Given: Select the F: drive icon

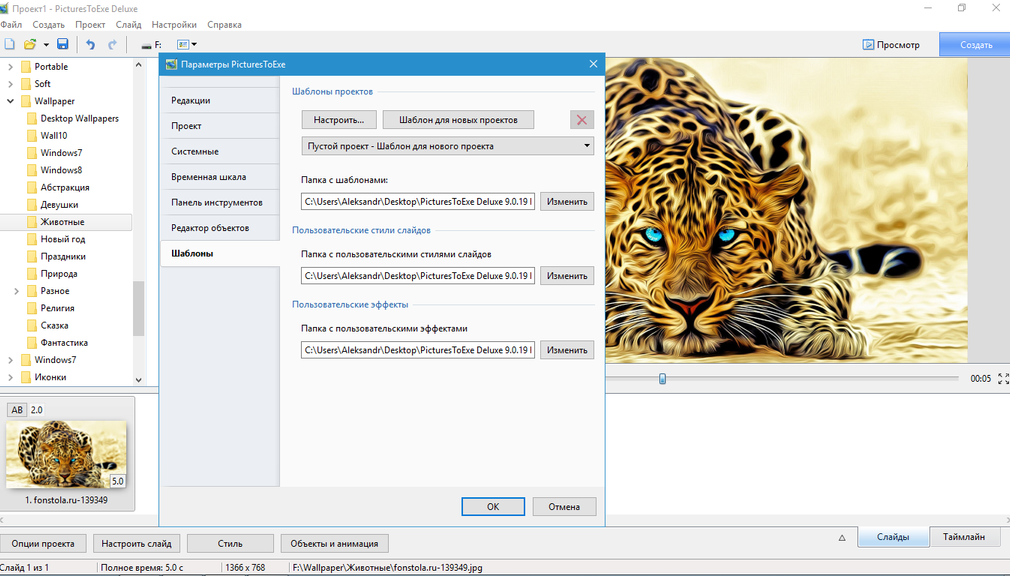Looking at the screenshot, I should 151,45.
